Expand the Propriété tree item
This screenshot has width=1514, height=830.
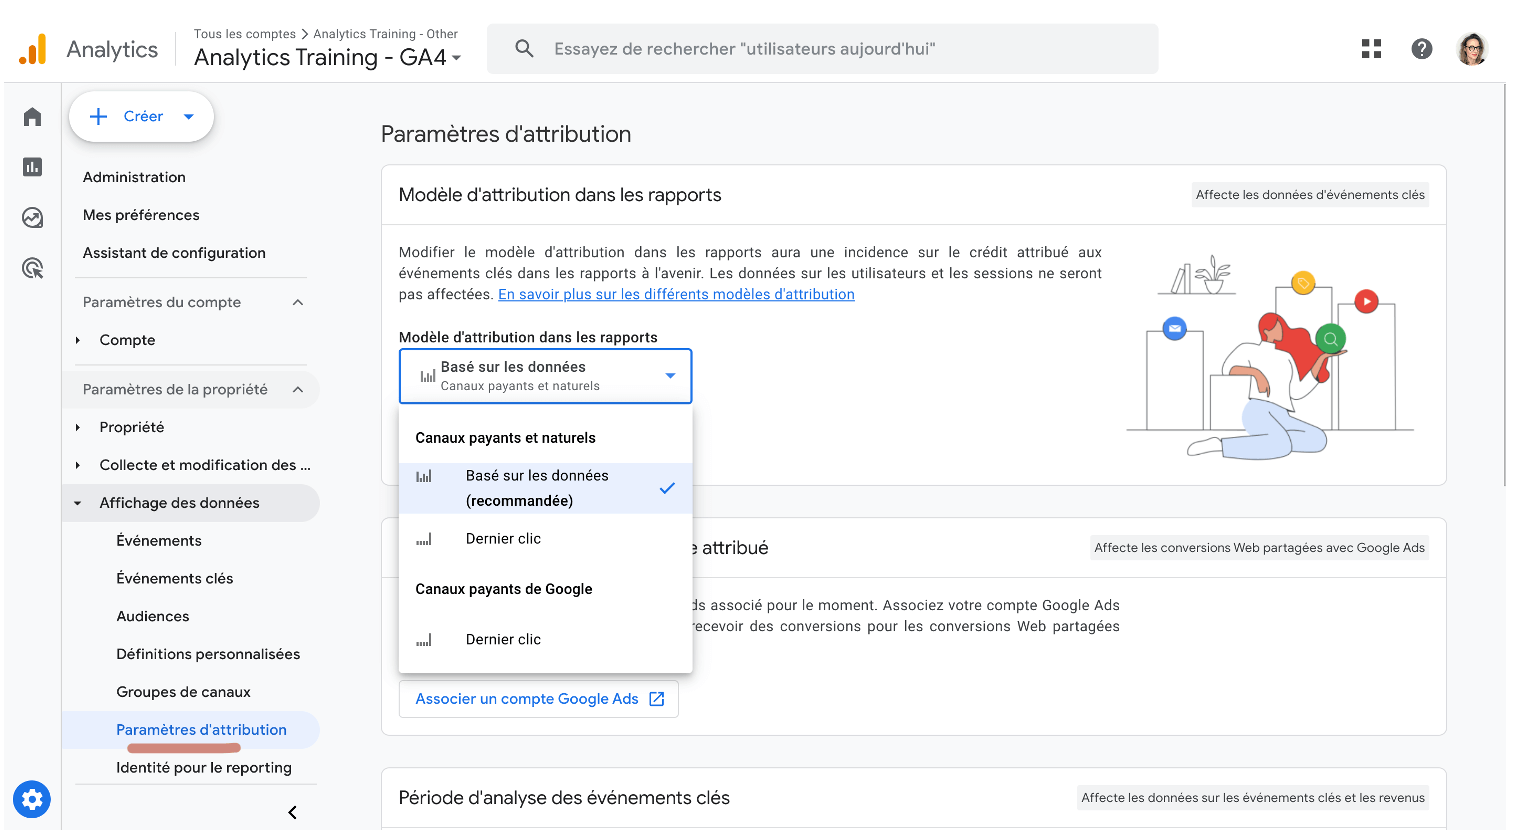[78, 427]
